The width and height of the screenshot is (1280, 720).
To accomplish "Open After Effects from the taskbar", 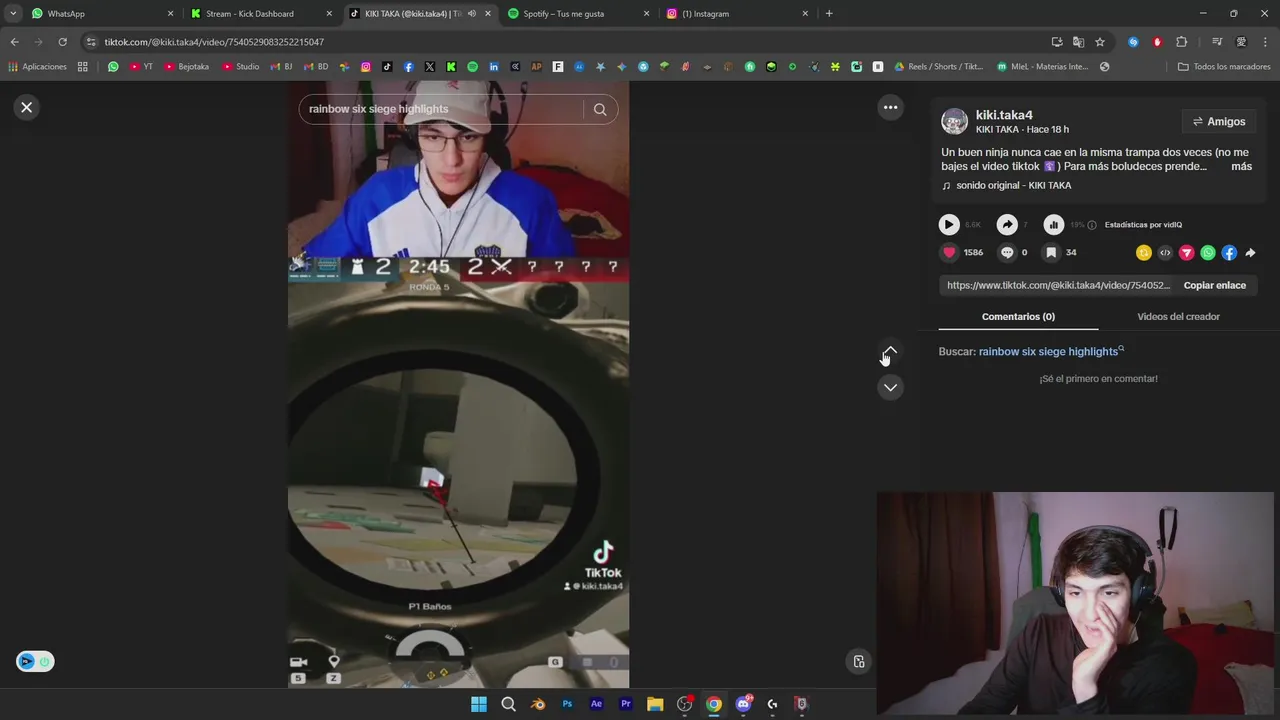I will (x=596, y=704).
